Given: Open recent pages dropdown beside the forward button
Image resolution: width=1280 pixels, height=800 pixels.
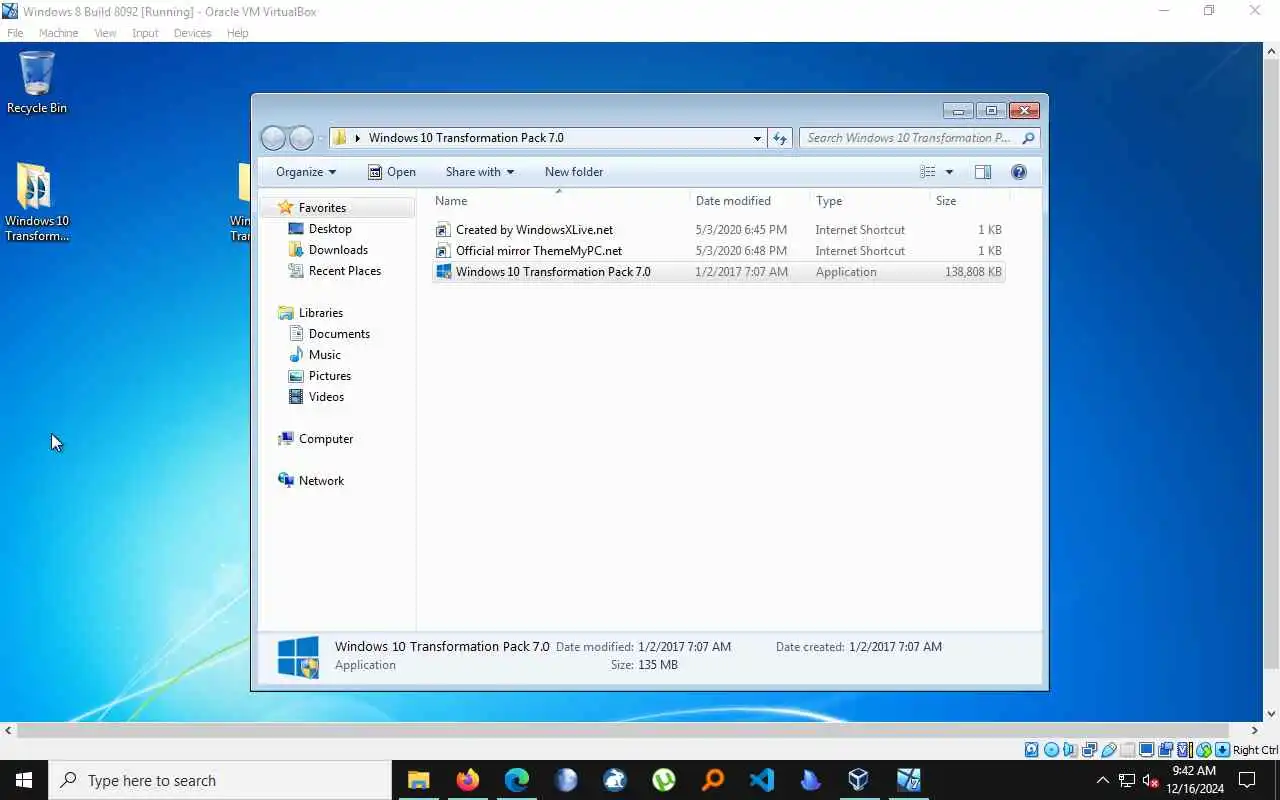Looking at the screenshot, I should pyautogui.click(x=321, y=138).
